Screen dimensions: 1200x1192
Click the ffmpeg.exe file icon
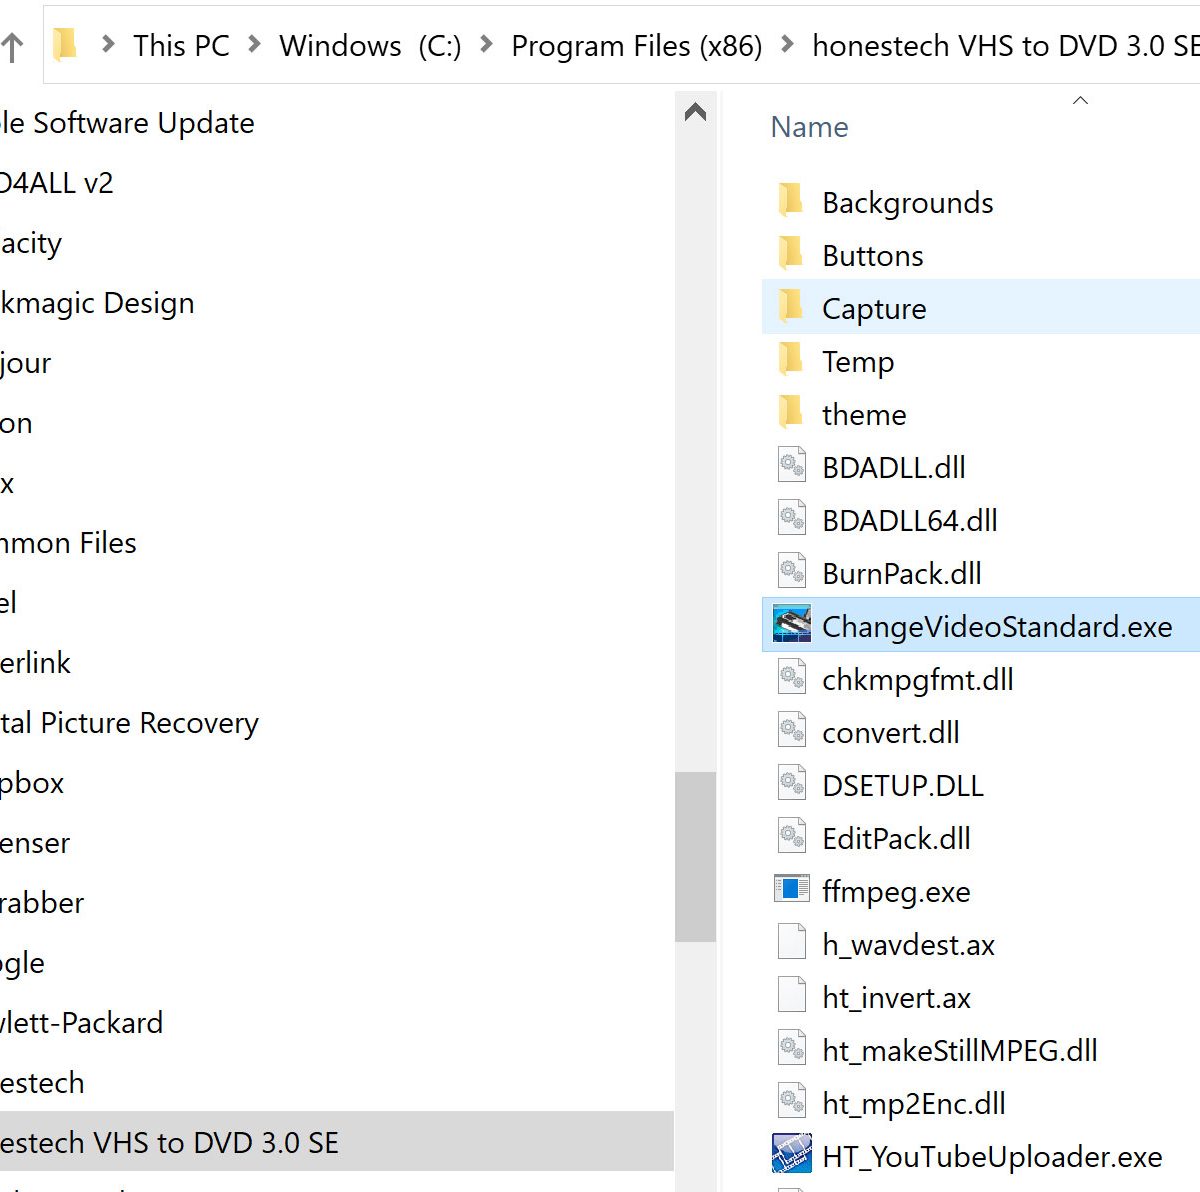click(791, 890)
